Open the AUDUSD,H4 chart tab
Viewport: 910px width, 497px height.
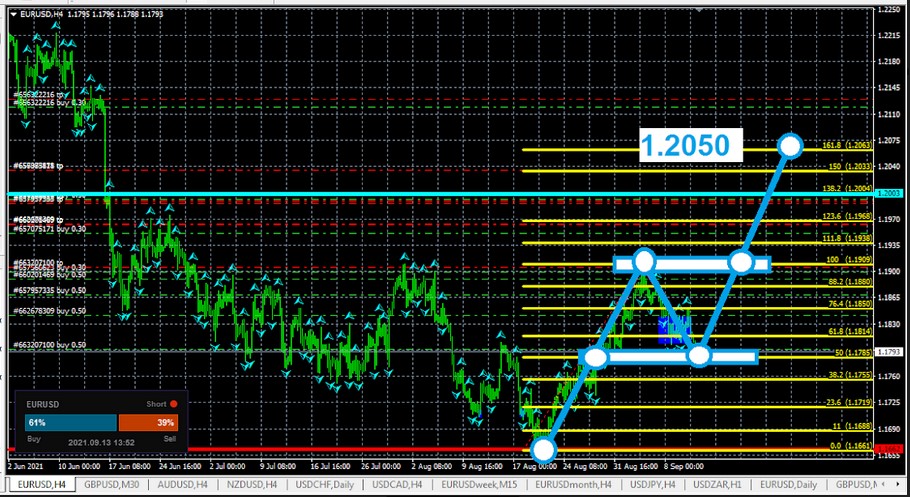181,485
